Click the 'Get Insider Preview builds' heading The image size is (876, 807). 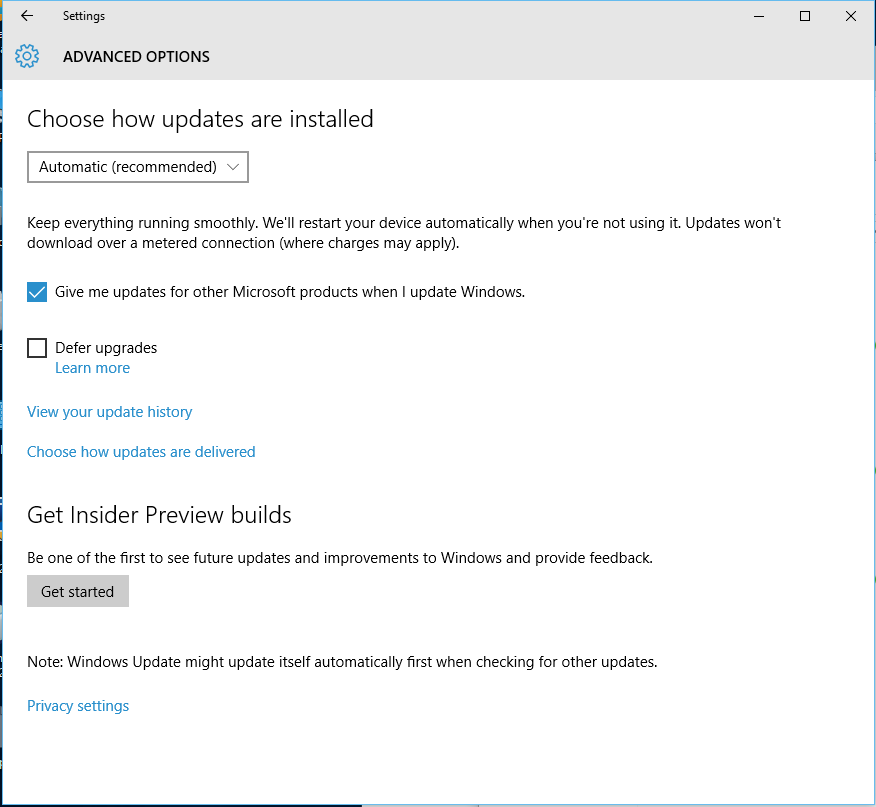pyautogui.click(x=159, y=515)
